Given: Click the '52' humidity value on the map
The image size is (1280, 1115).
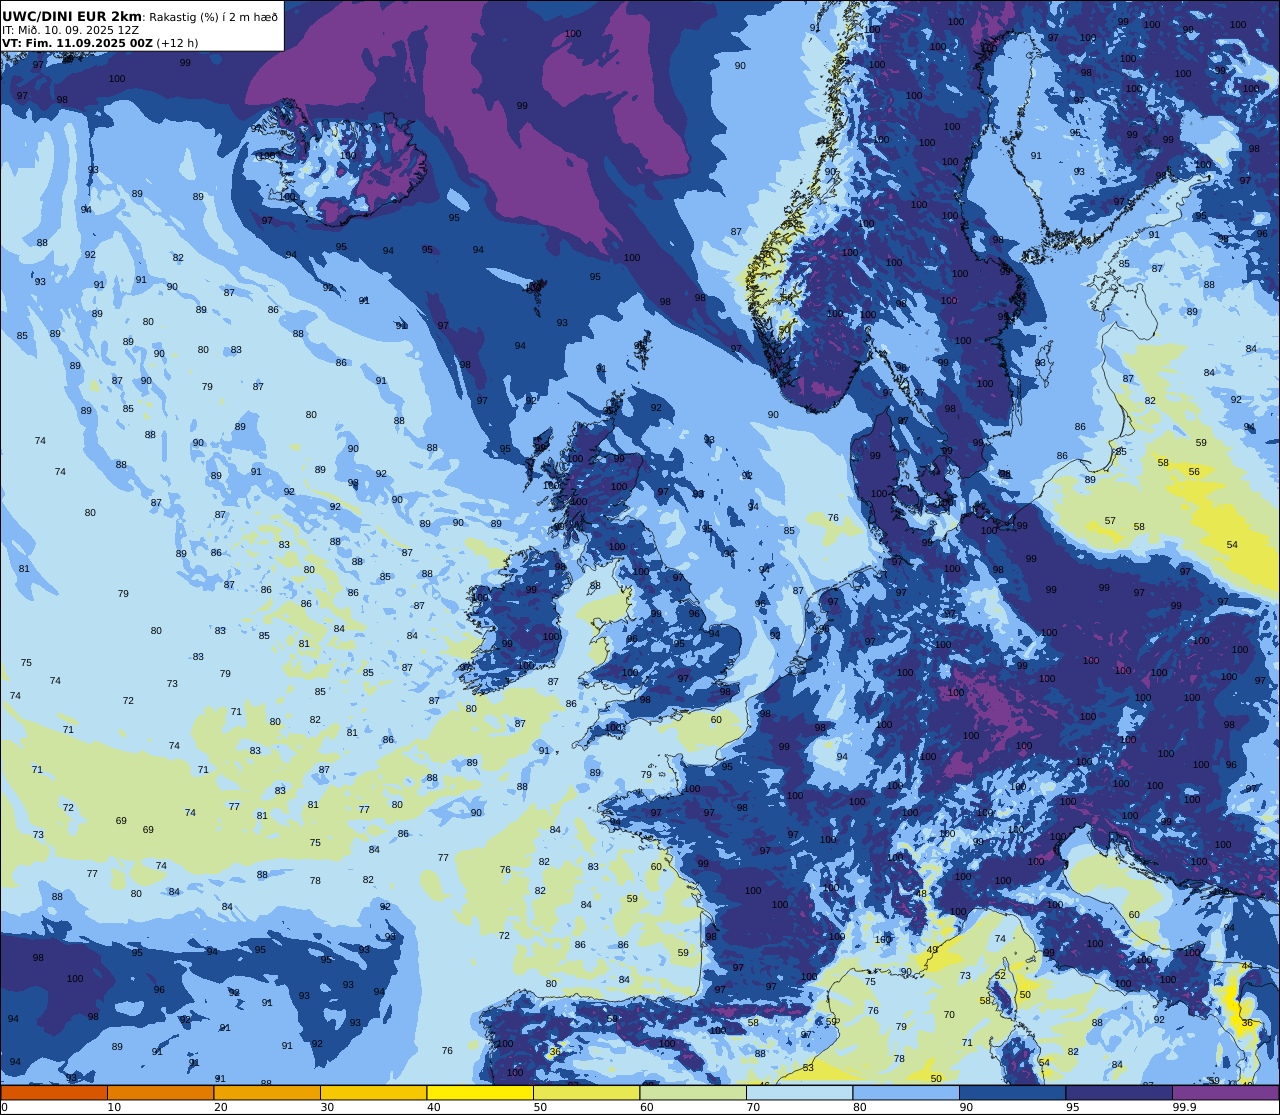Looking at the screenshot, I should pos(1000,975).
